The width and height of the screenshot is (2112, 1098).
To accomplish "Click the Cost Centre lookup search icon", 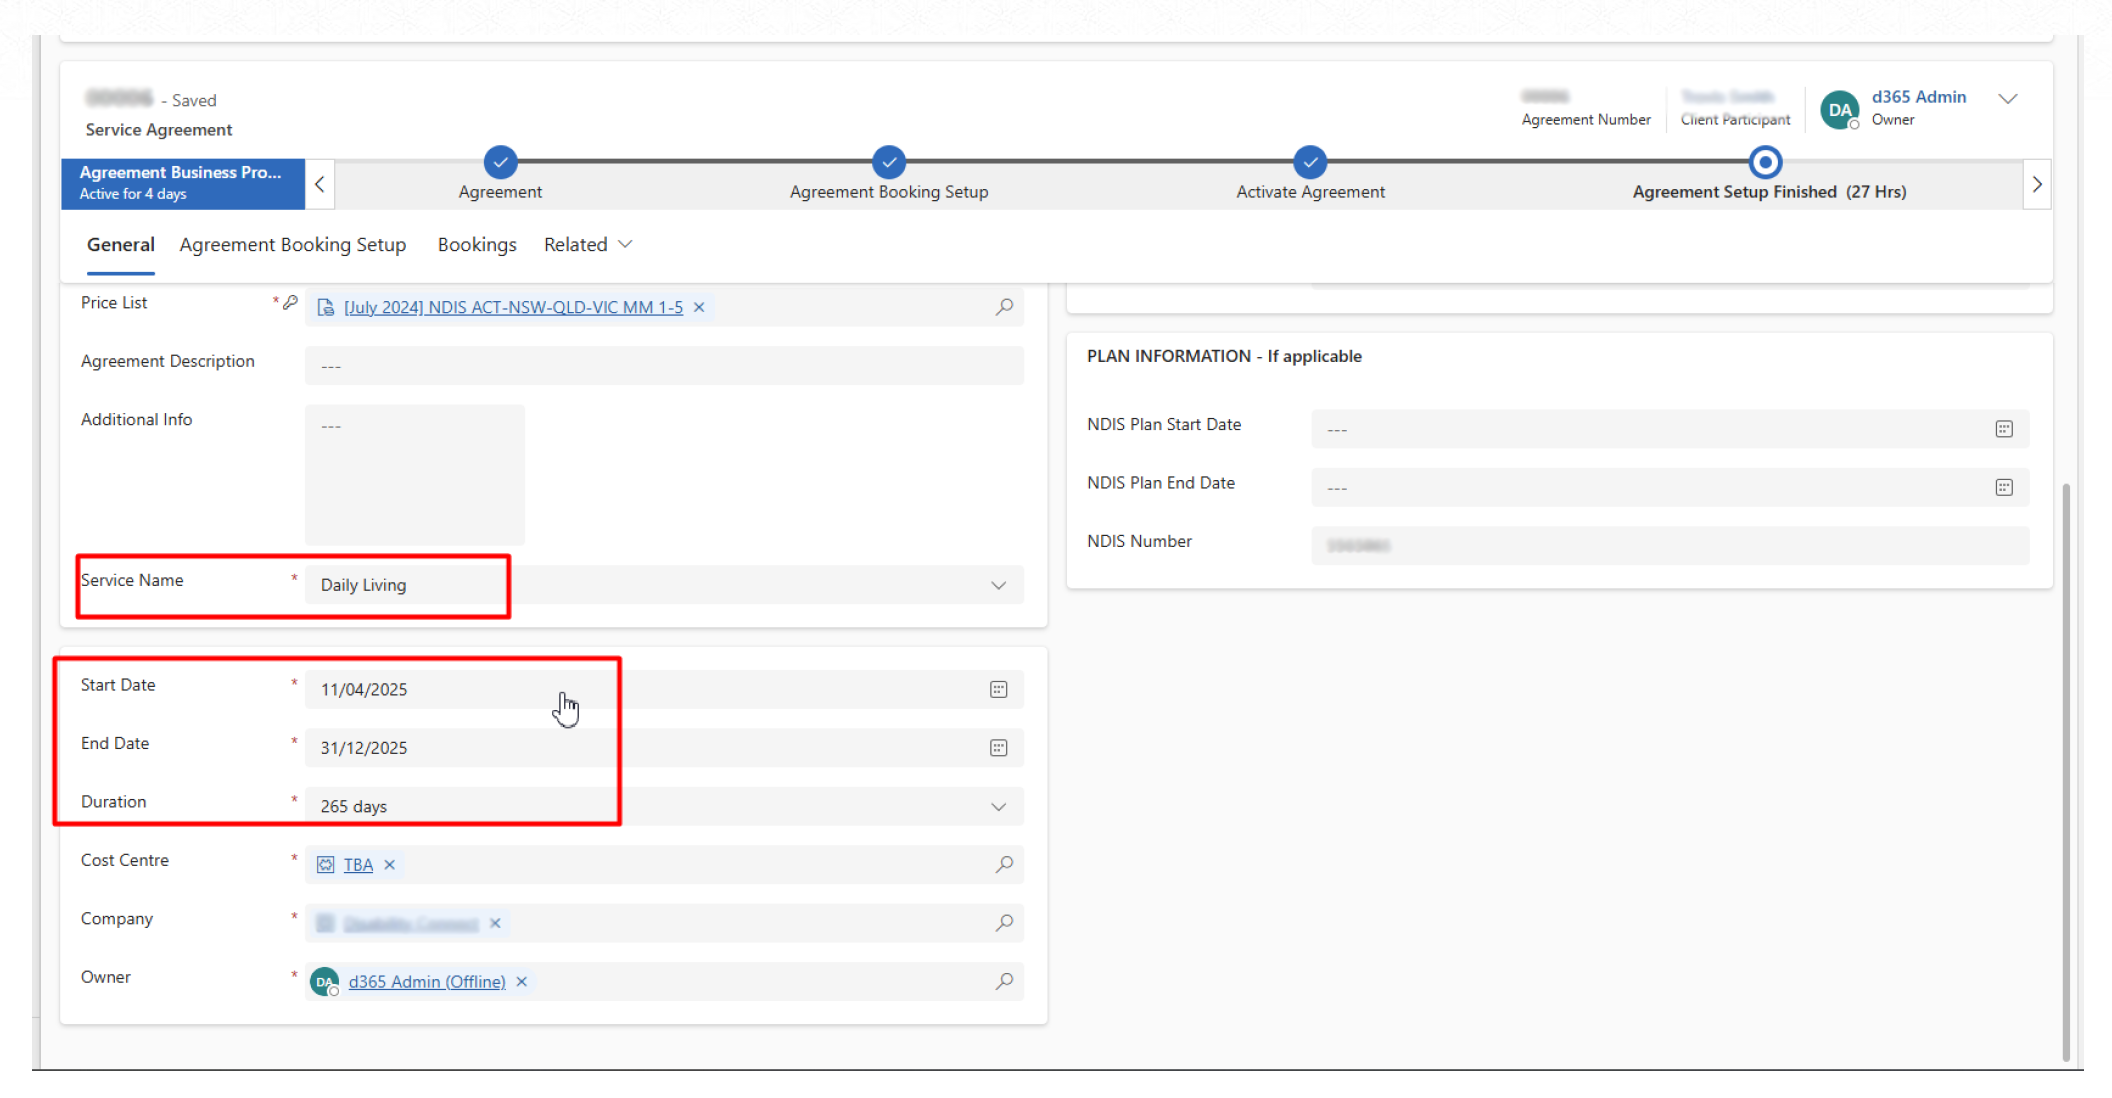I will (1004, 864).
